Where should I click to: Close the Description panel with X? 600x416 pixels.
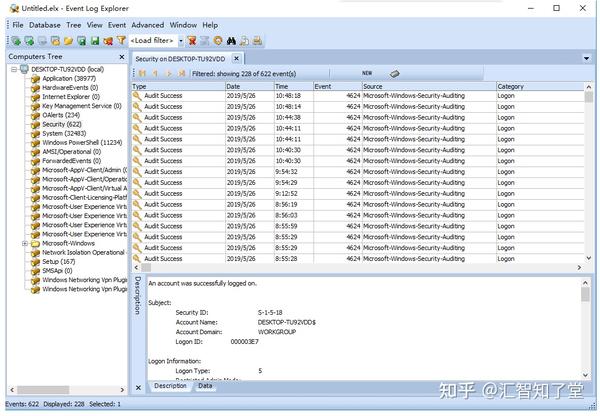138,388
